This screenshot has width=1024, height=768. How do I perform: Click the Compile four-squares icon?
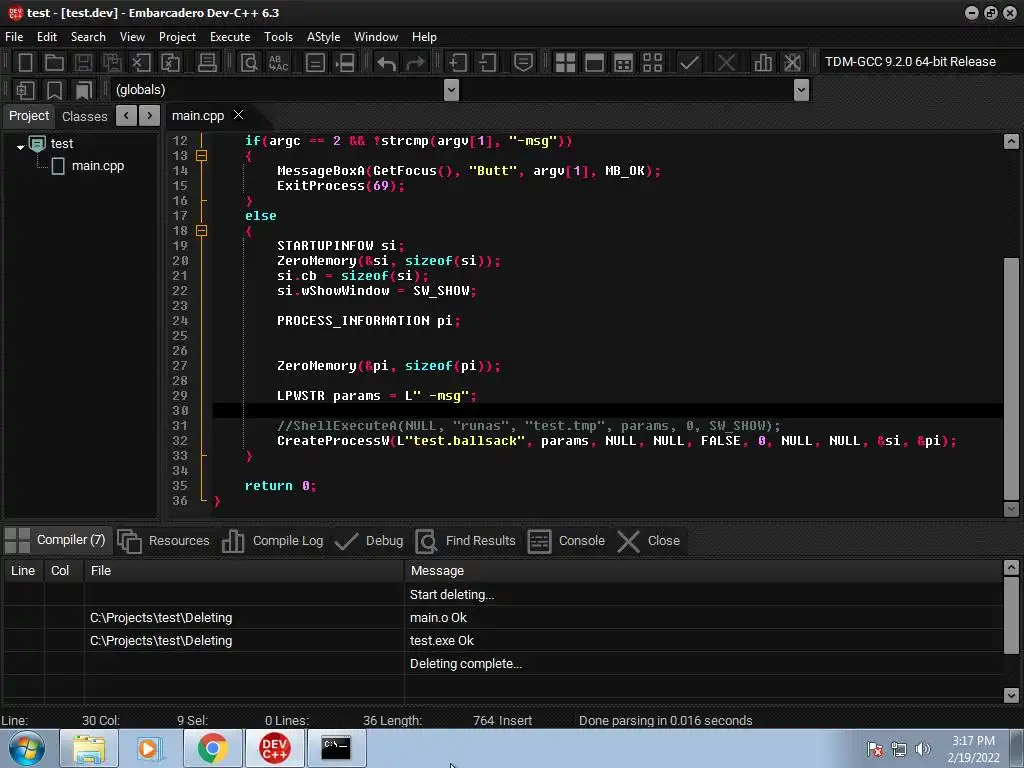[566, 63]
